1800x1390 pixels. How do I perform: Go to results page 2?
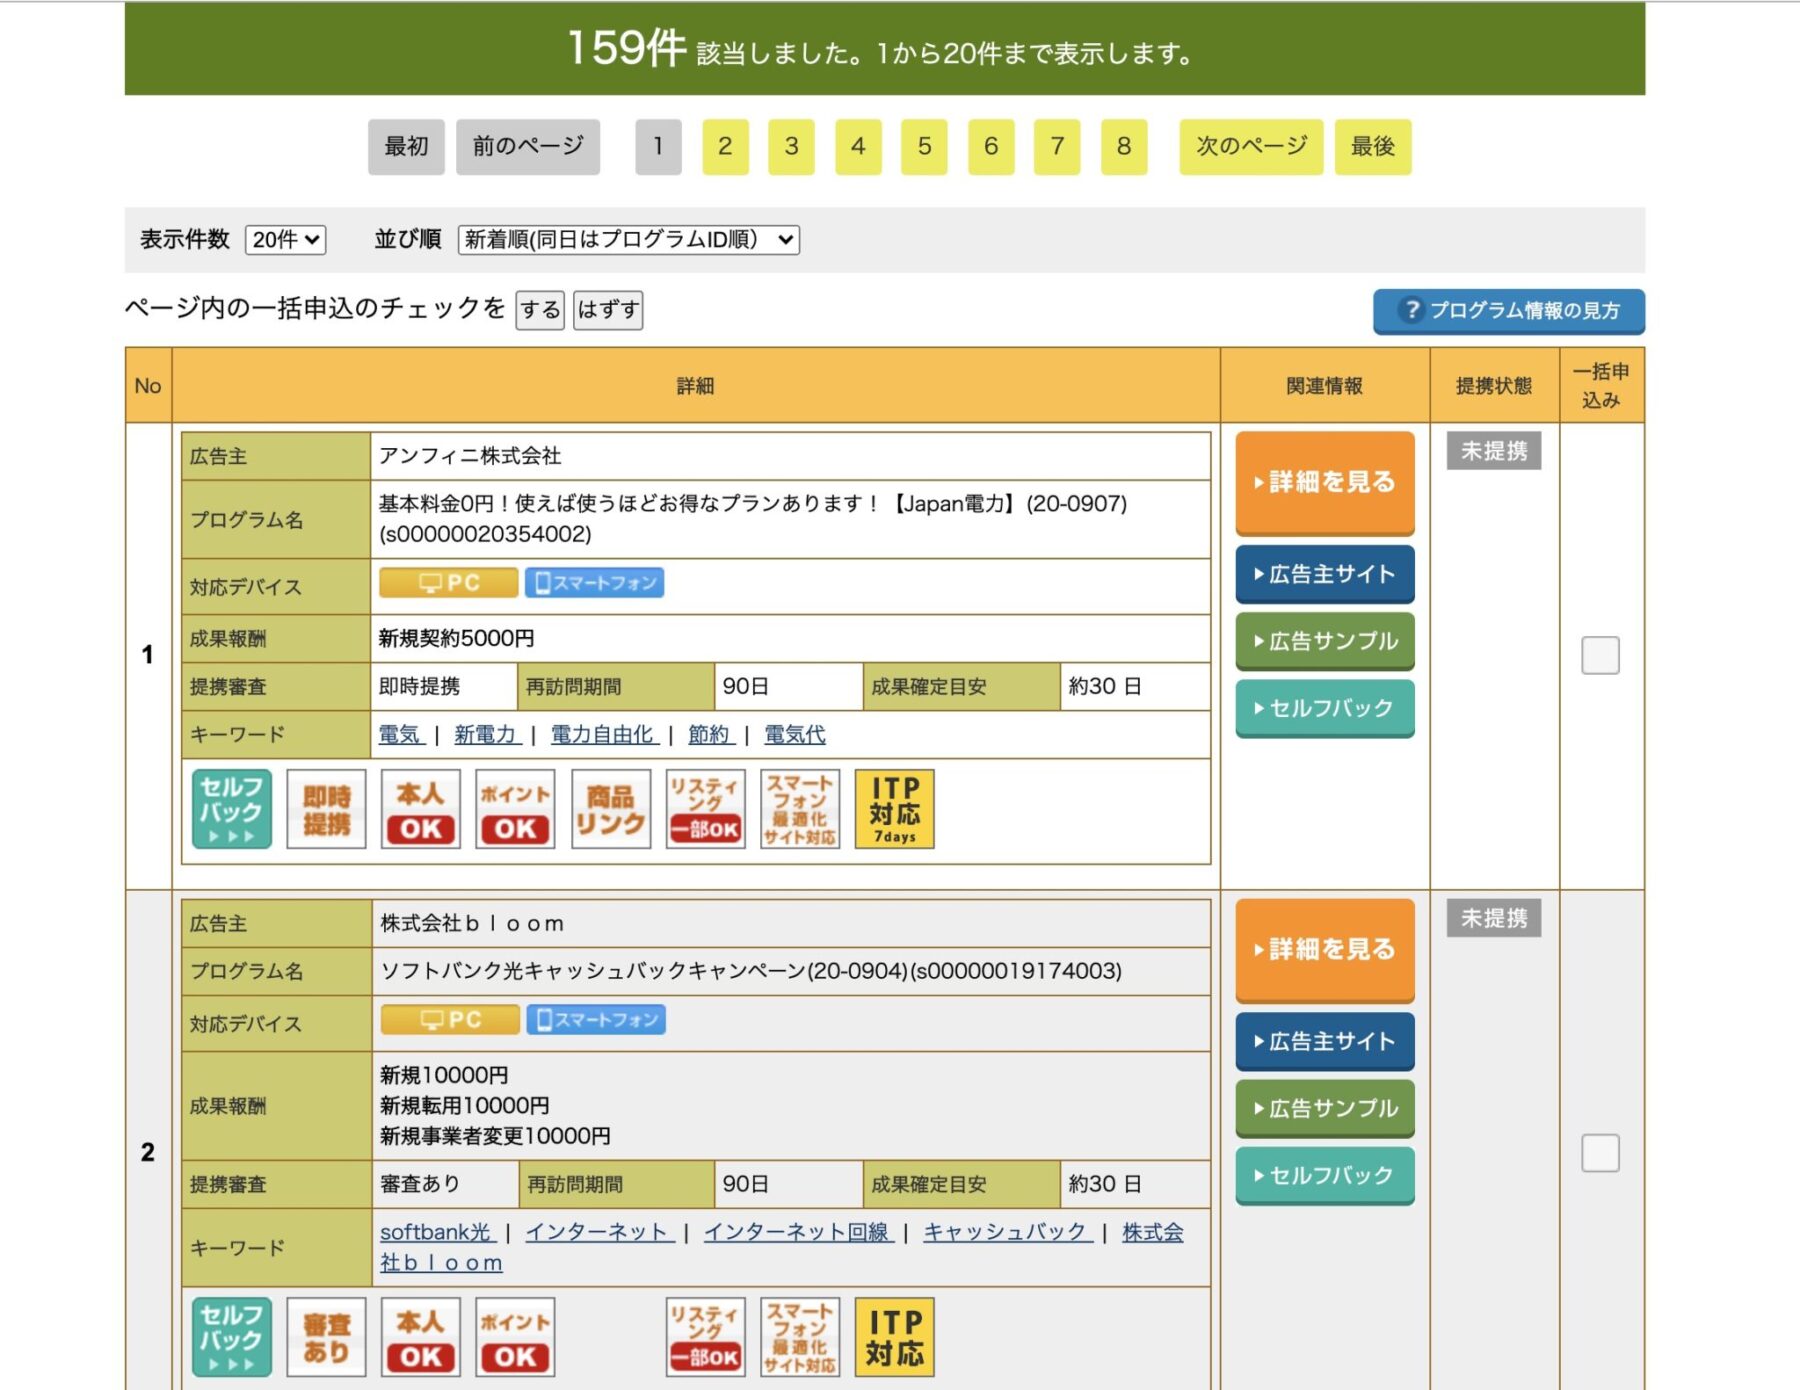click(x=725, y=147)
